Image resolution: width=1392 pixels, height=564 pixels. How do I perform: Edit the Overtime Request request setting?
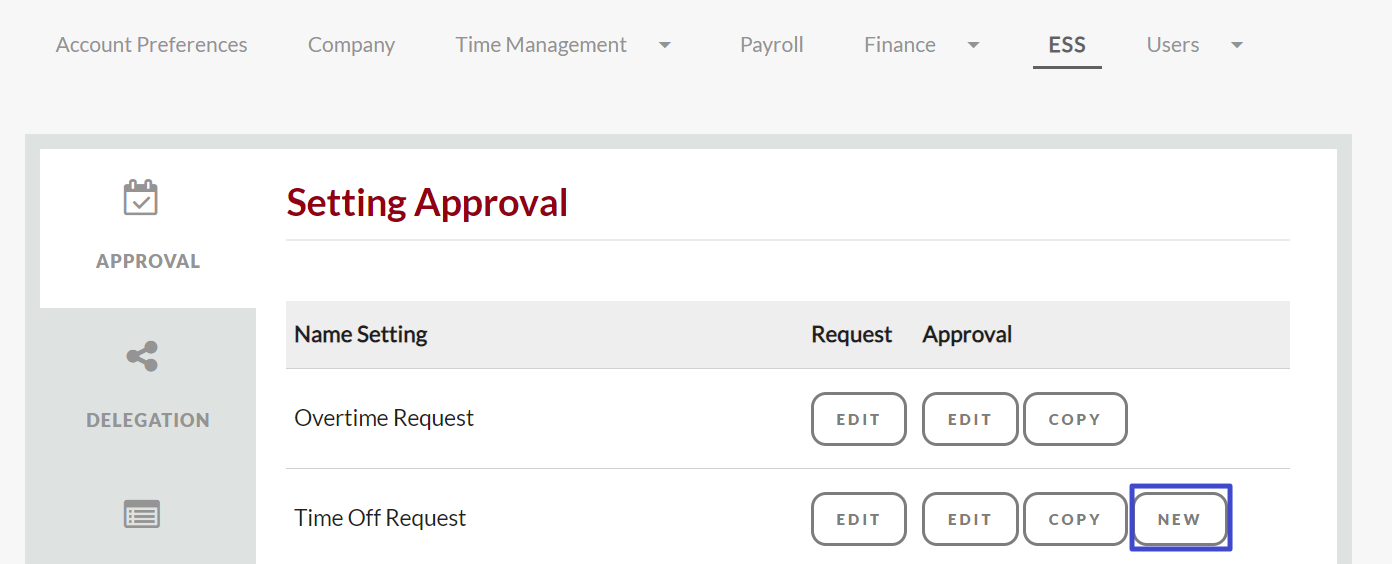[858, 419]
